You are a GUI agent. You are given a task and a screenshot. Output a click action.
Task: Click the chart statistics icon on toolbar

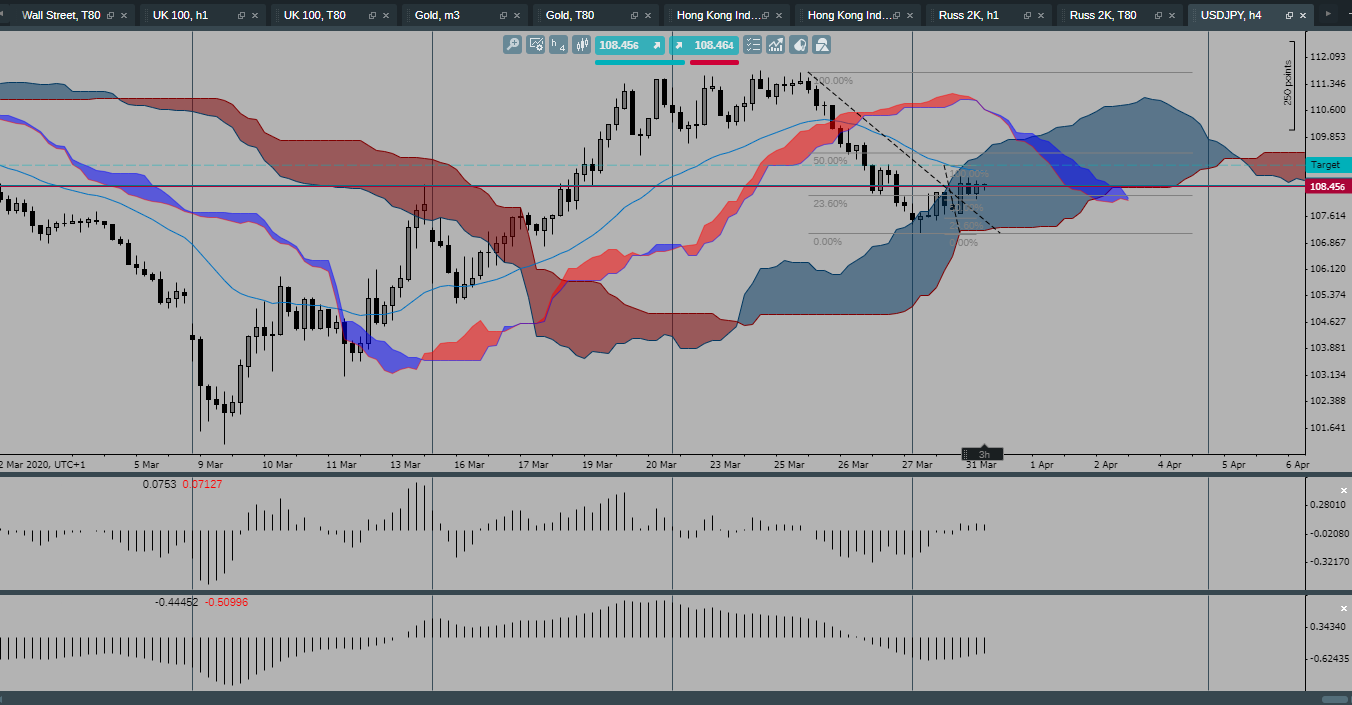point(776,45)
